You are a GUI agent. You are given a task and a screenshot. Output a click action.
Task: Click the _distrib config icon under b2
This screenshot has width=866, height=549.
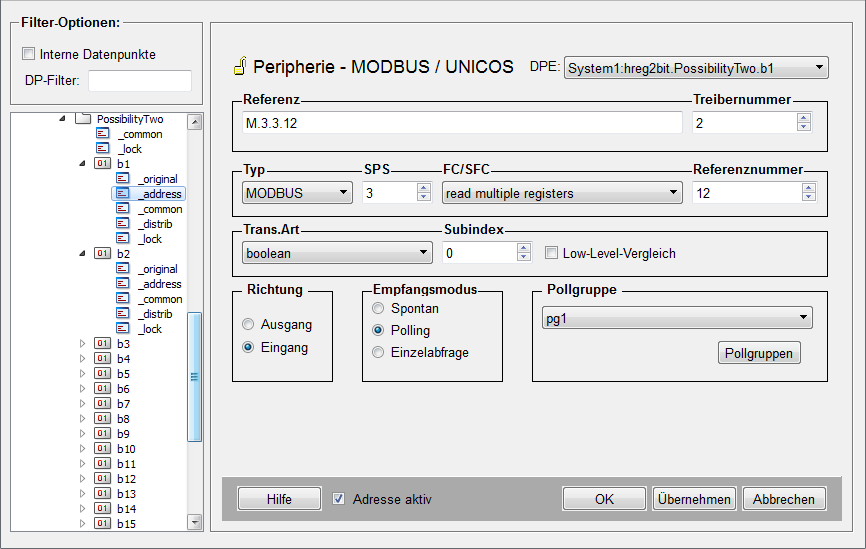click(123, 314)
